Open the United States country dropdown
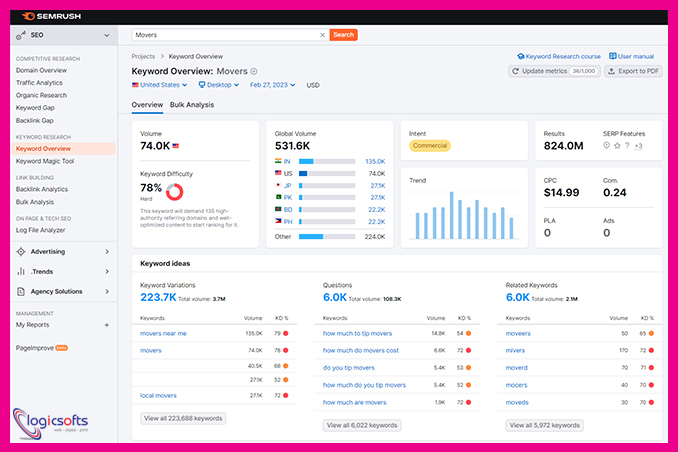Image resolution: width=678 pixels, height=452 pixels. tap(160, 85)
